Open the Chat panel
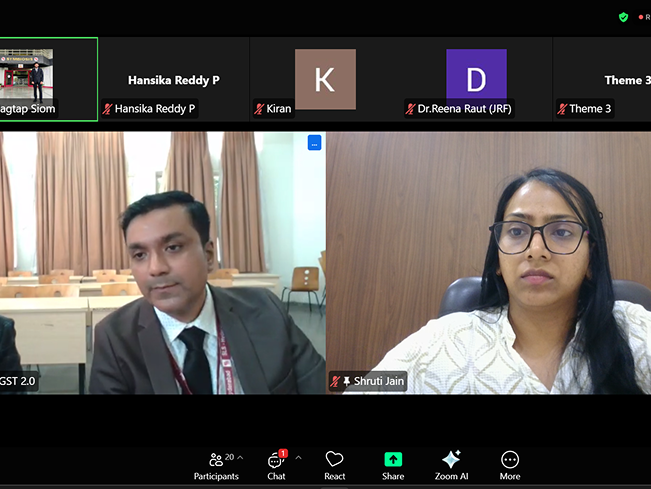Image resolution: width=651 pixels, height=489 pixels. click(x=276, y=466)
